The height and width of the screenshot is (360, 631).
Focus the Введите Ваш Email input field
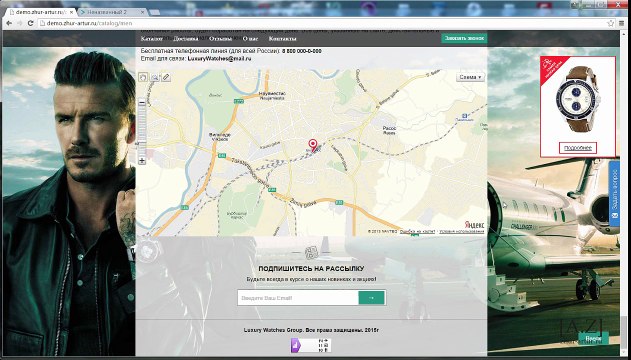click(298, 298)
